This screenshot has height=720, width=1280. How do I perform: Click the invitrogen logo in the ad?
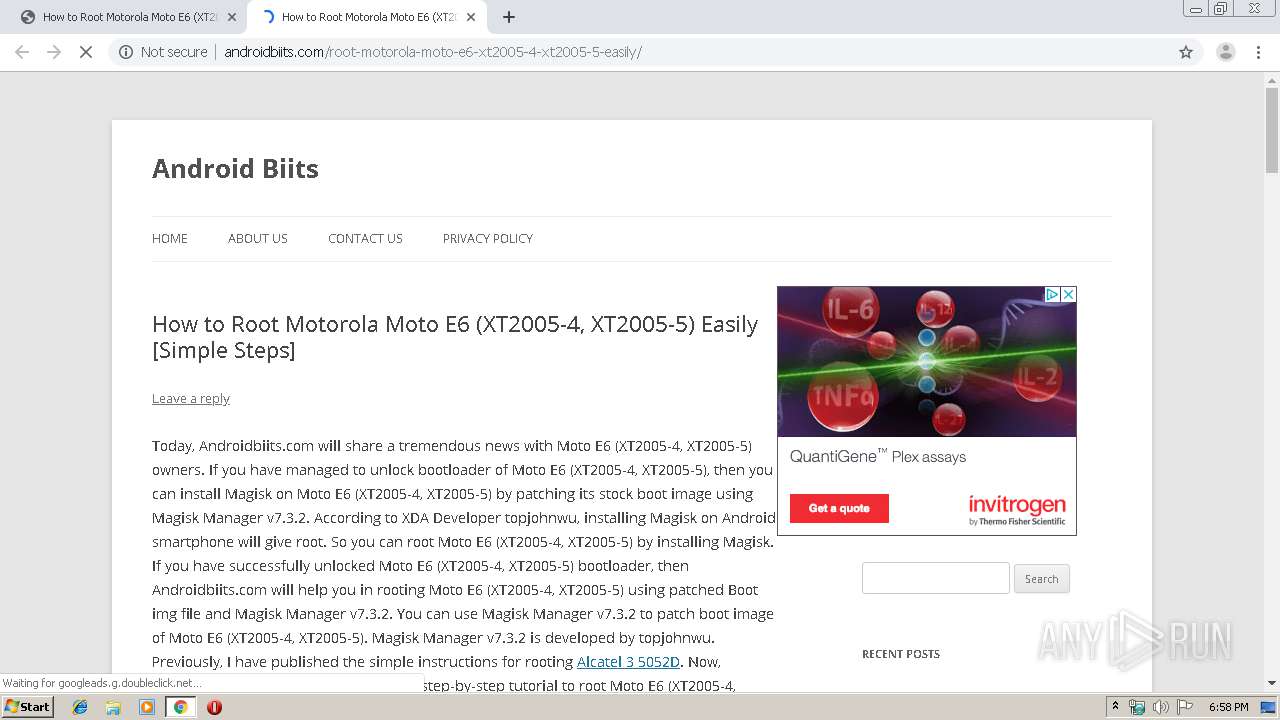tap(1017, 509)
